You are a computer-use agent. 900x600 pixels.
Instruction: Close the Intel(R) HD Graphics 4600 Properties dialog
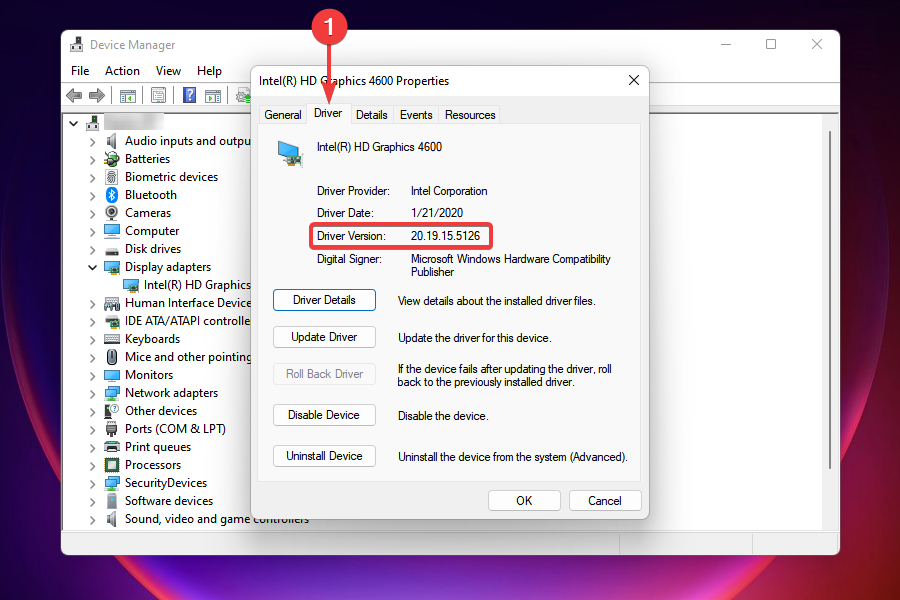click(634, 80)
